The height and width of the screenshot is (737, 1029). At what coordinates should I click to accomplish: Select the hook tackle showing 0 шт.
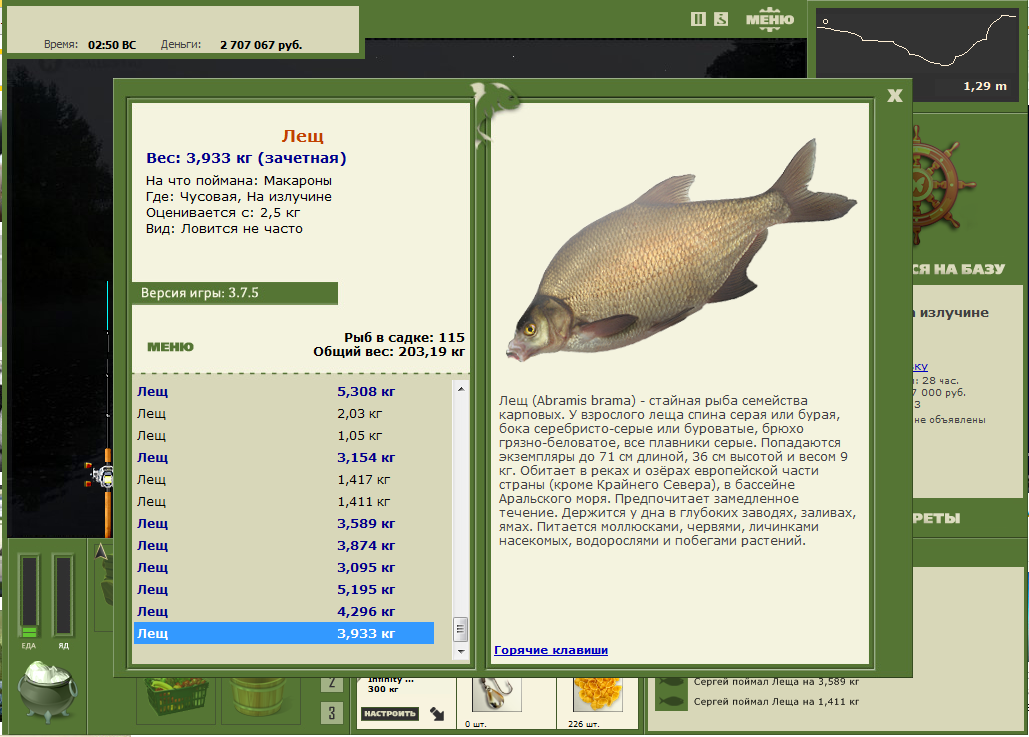pyautogui.click(x=497, y=696)
